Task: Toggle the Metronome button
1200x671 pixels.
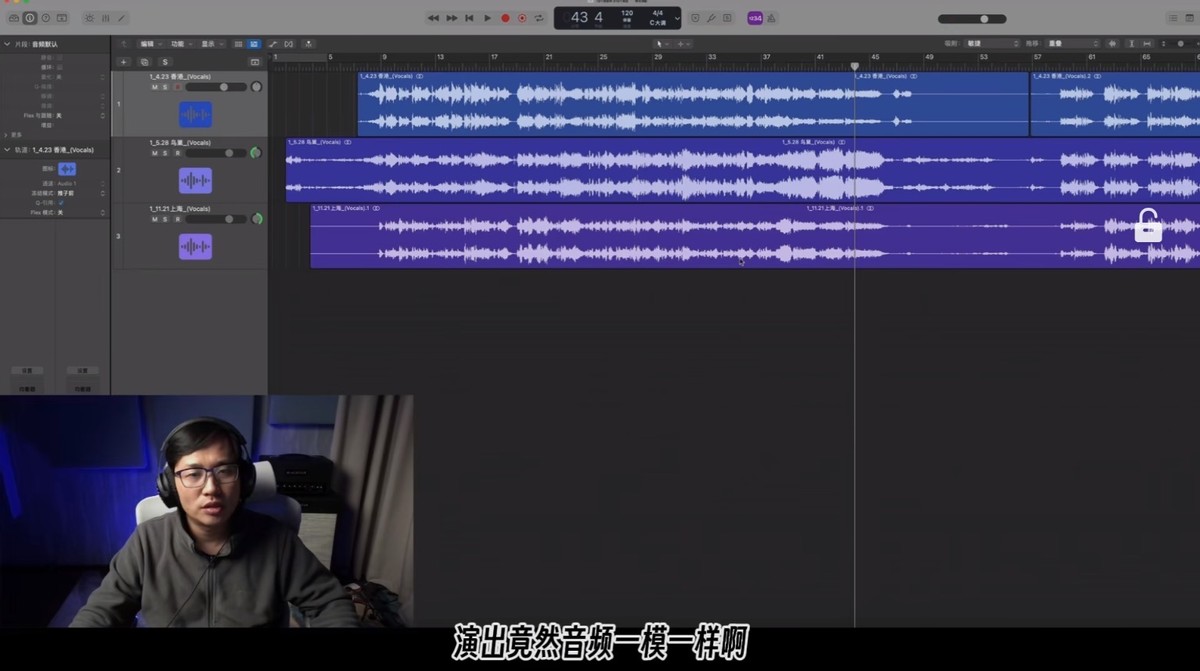Action: 771,18
